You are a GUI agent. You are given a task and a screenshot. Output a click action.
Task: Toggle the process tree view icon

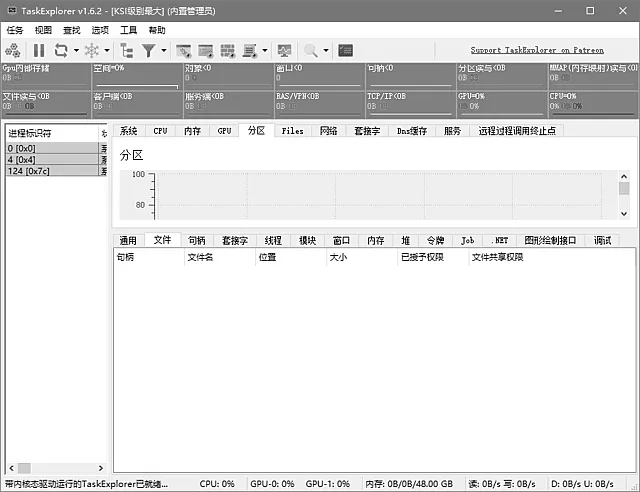[127, 51]
